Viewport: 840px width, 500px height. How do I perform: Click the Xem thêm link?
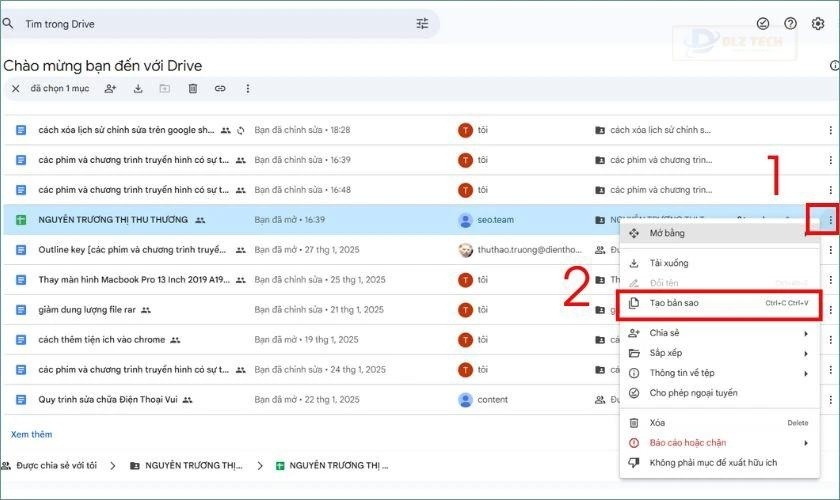pyautogui.click(x=32, y=435)
